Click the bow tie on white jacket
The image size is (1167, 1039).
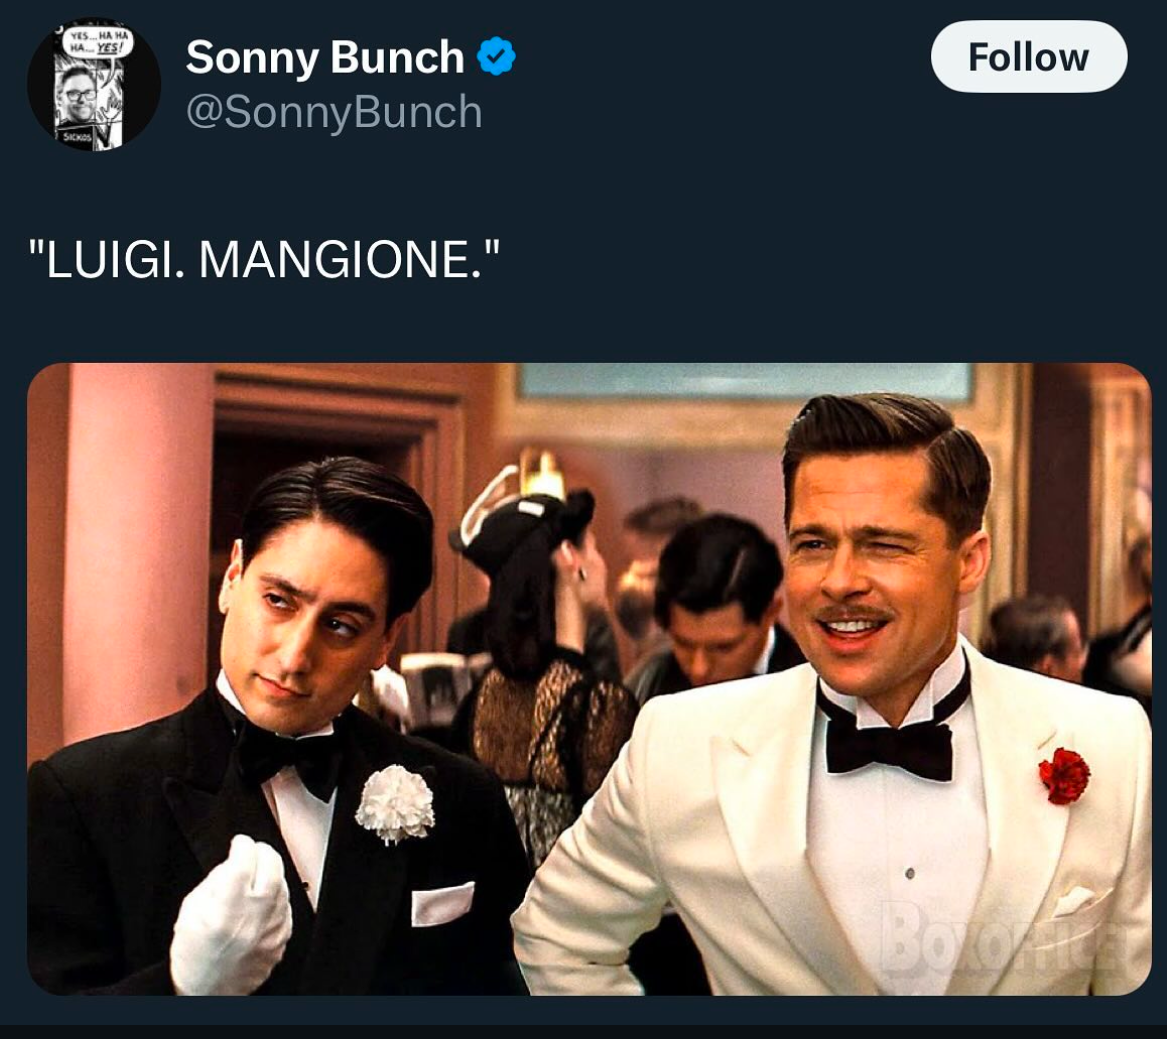890,747
